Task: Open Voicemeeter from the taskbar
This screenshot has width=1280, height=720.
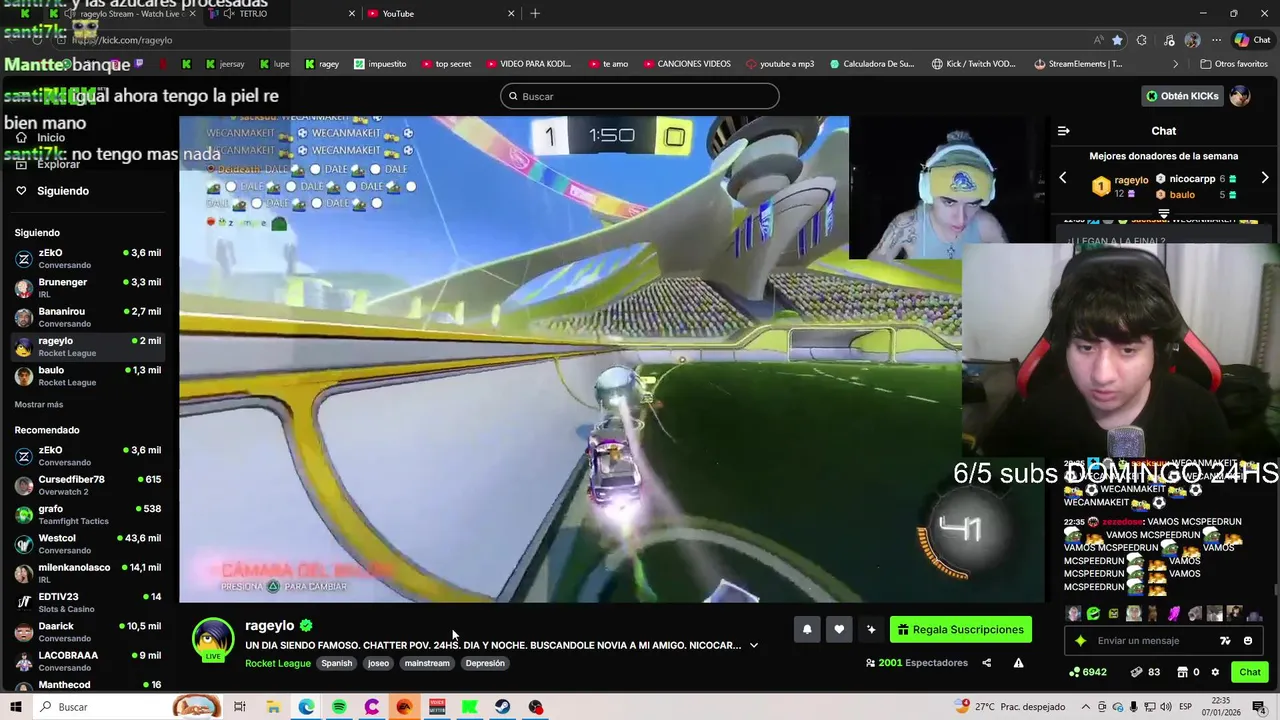Action: click(437, 707)
